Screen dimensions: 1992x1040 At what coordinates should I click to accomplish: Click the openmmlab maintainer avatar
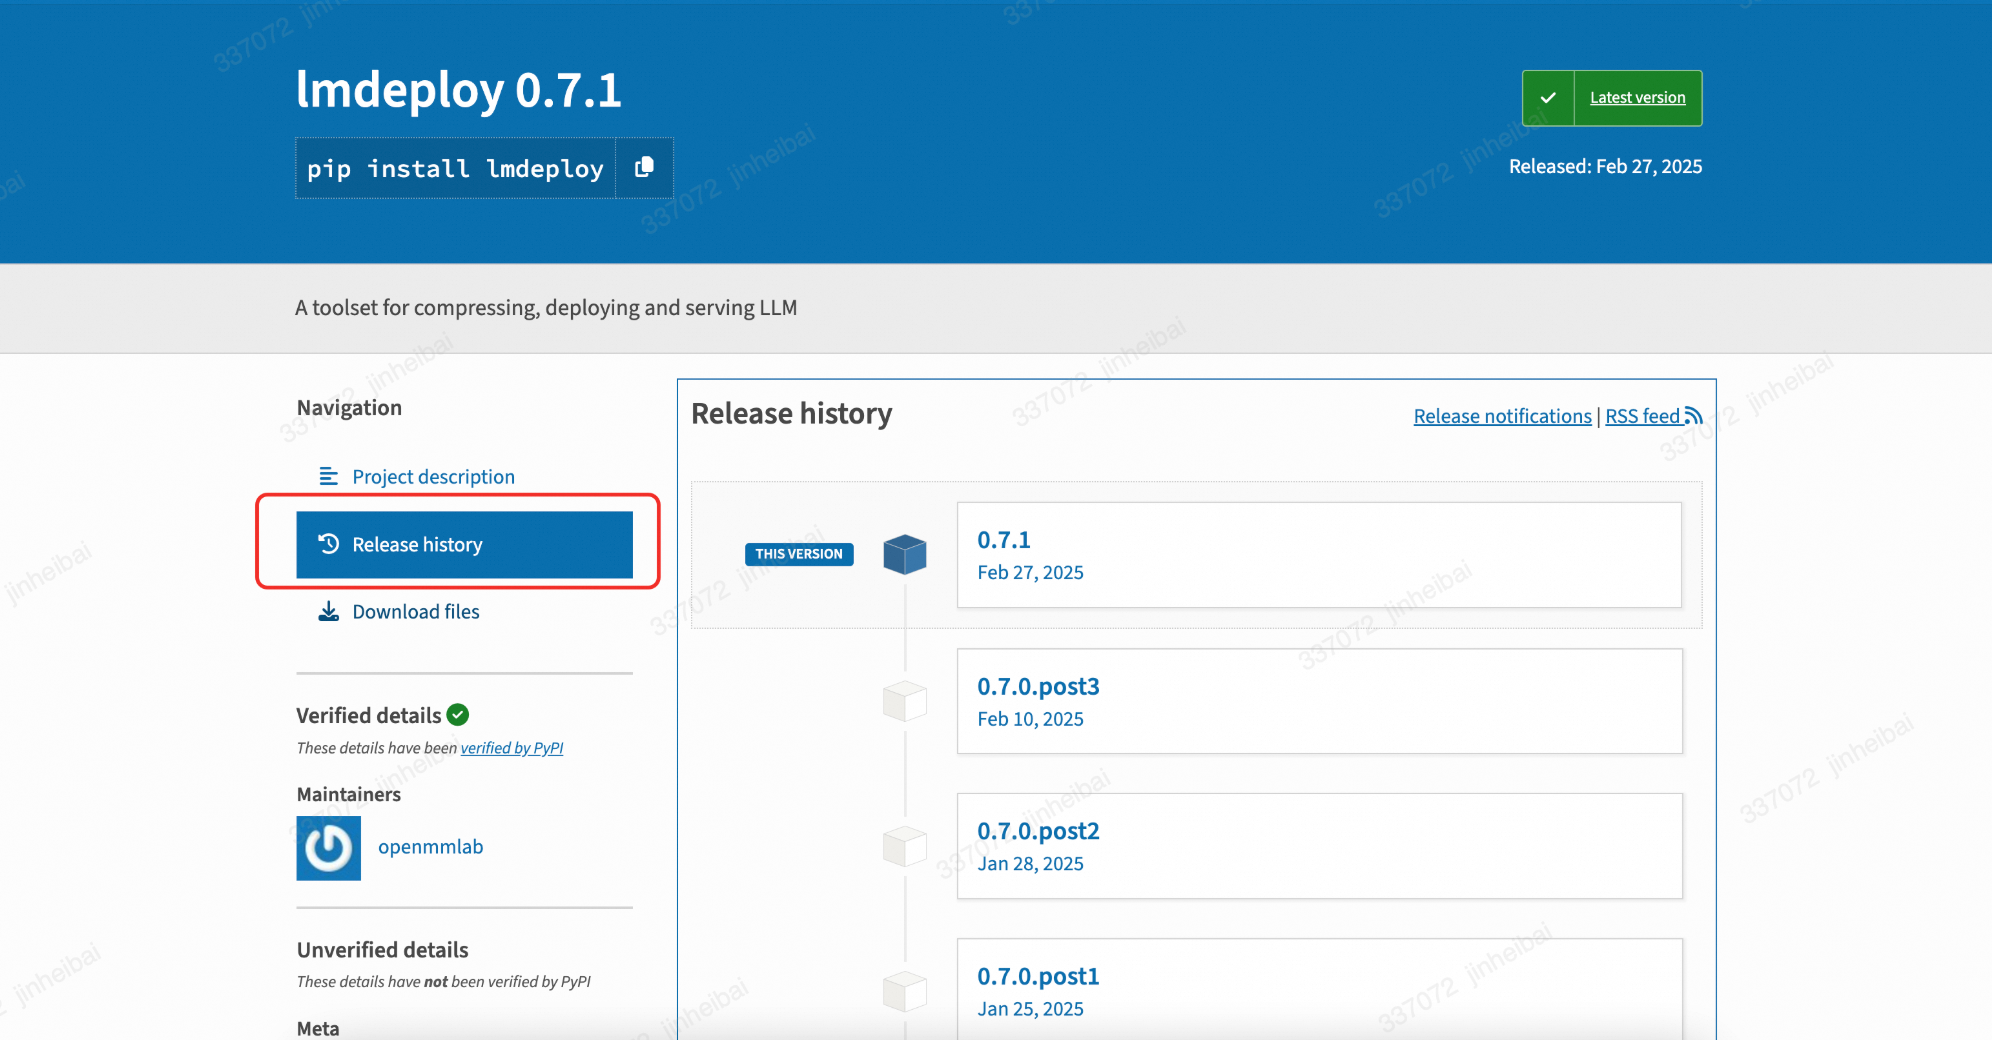(x=329, y=848)
